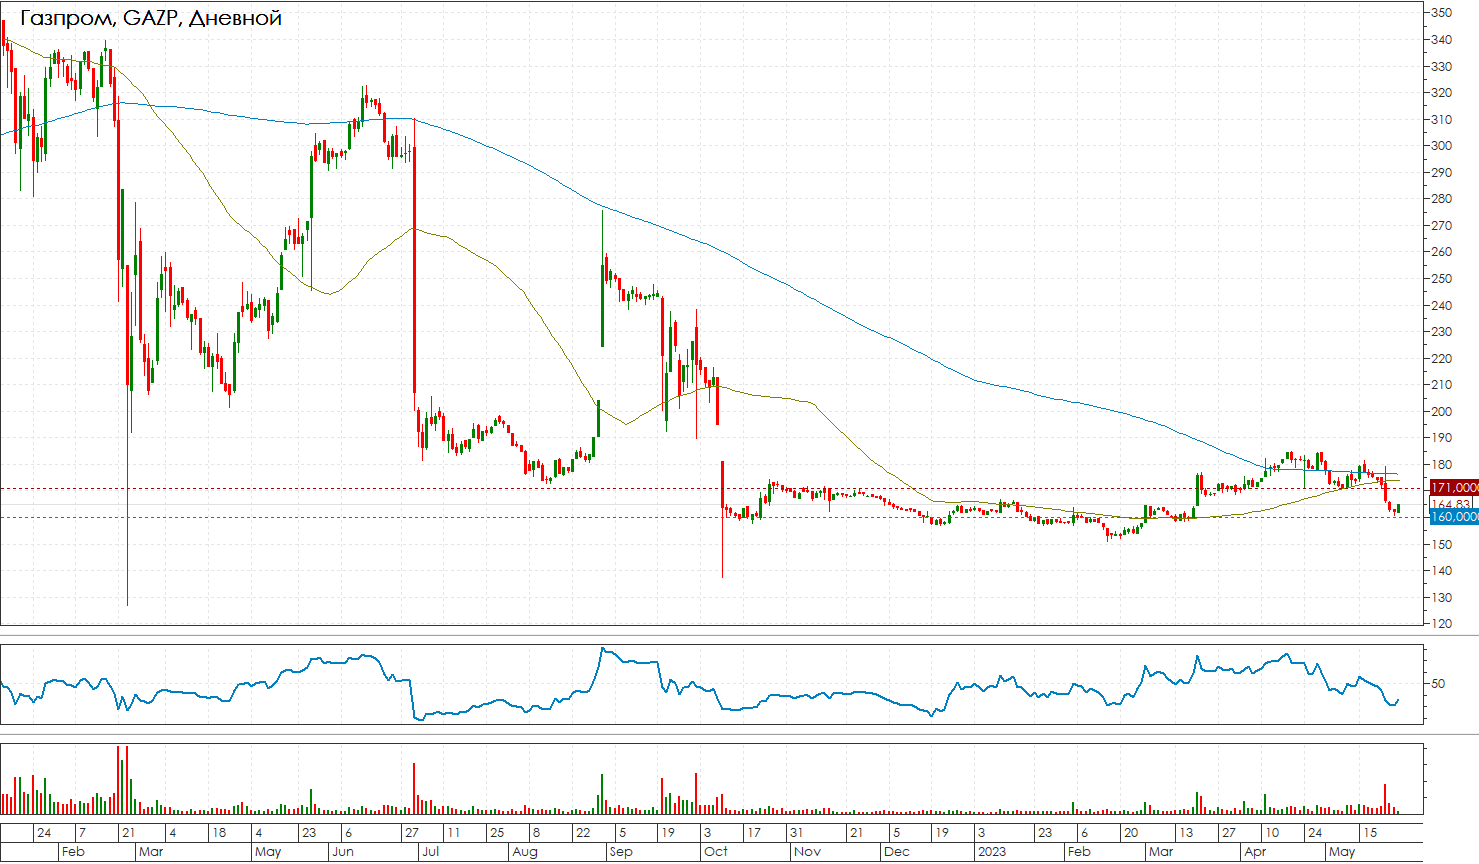Image resolution: width=1479 pixels, height=864 pixels.
Task: Click price axis label 140
Action: click(x=1442, y=571)
